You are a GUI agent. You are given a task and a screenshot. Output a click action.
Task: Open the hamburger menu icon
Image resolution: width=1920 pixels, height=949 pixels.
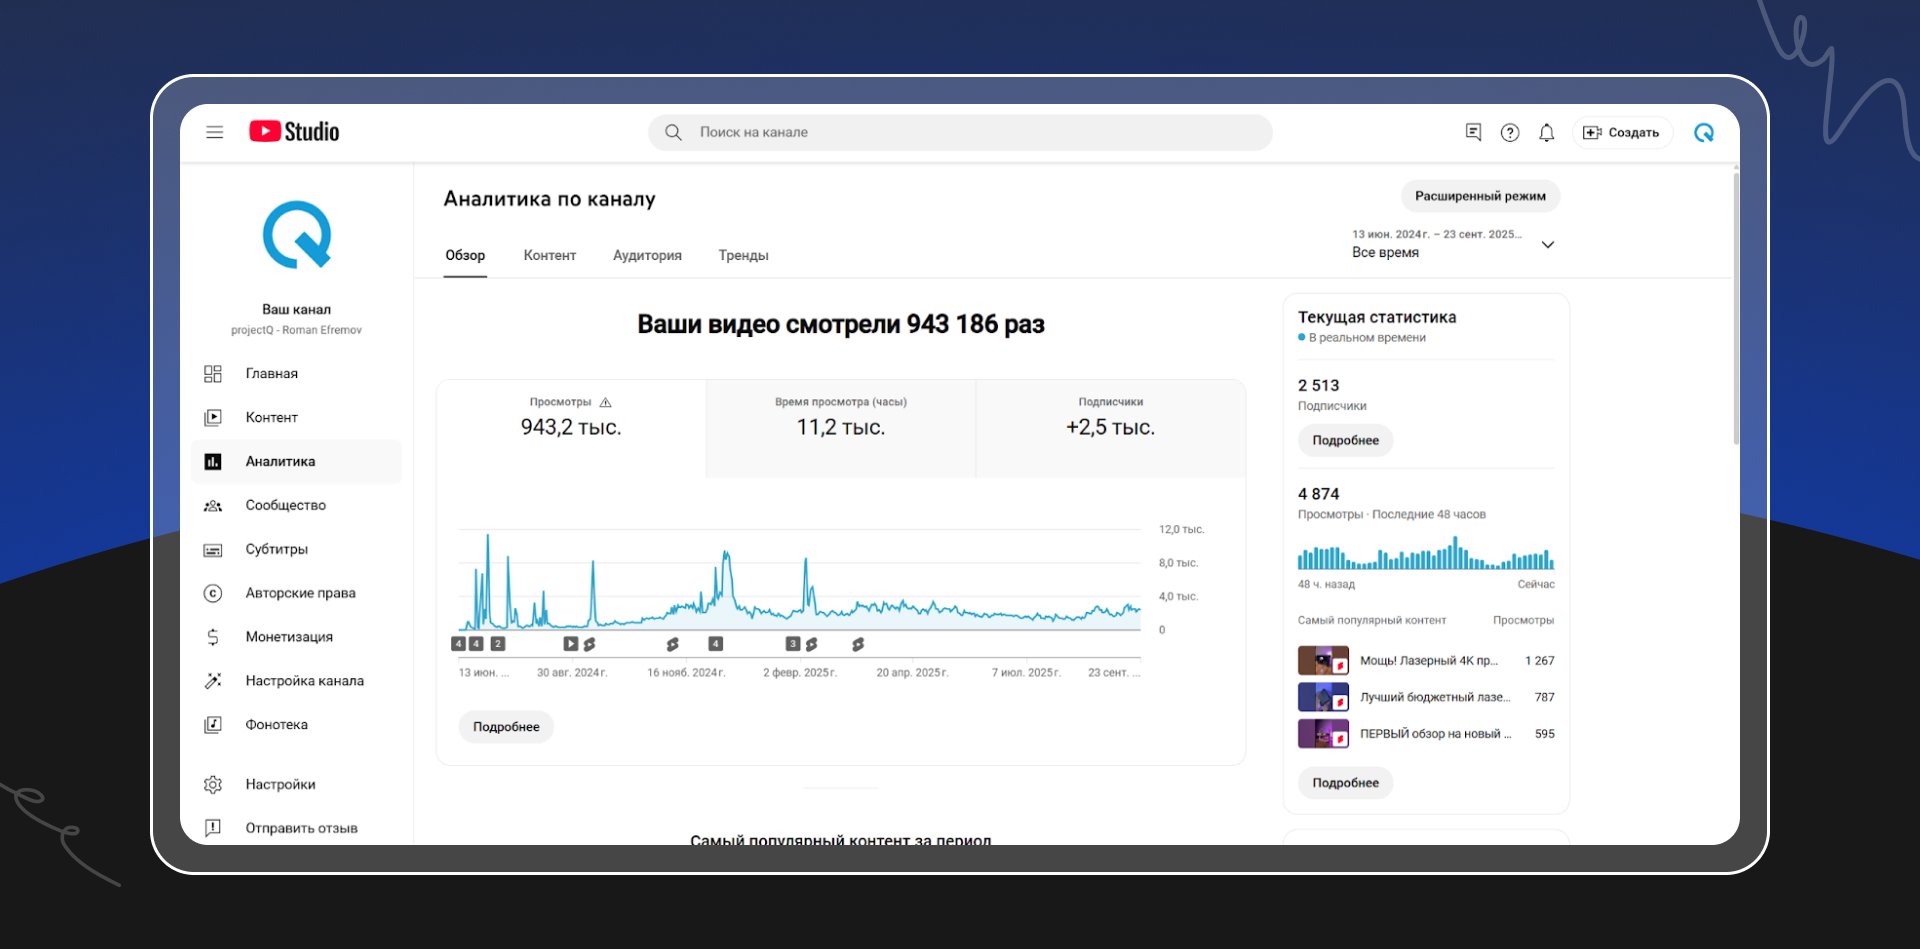214,132
